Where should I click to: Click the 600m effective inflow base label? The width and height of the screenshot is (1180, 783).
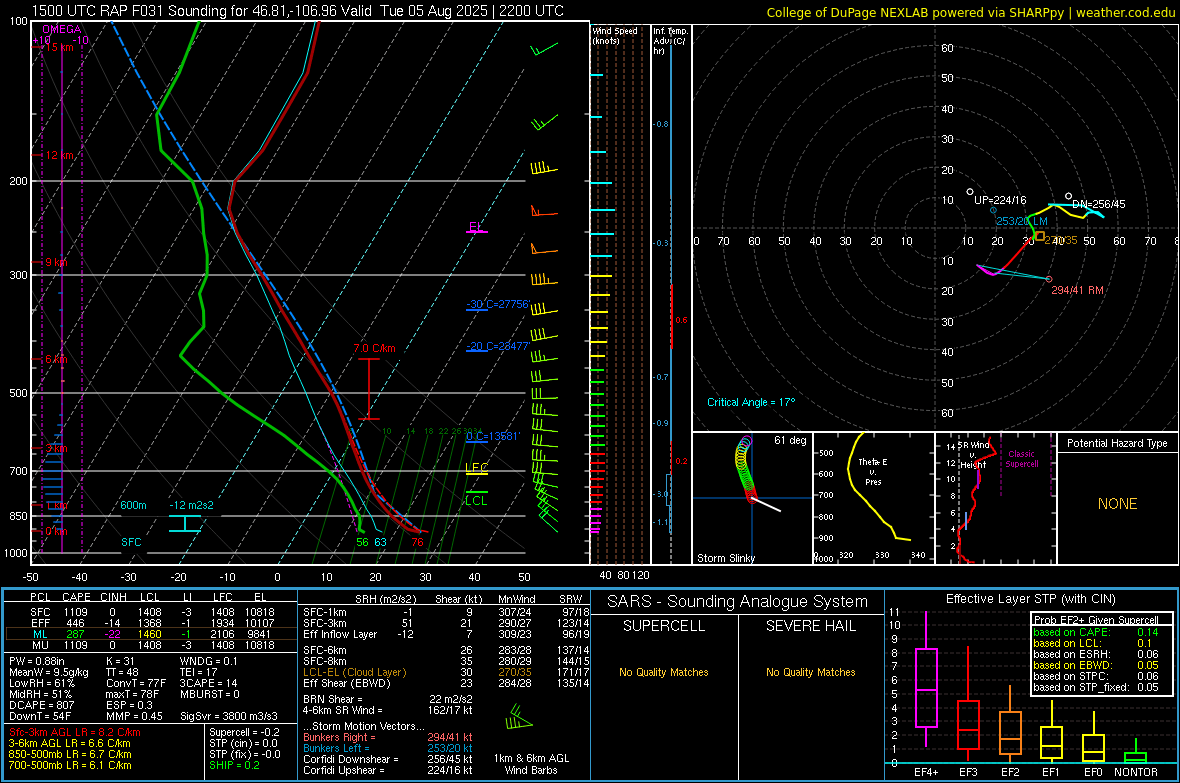pos(133,505)
